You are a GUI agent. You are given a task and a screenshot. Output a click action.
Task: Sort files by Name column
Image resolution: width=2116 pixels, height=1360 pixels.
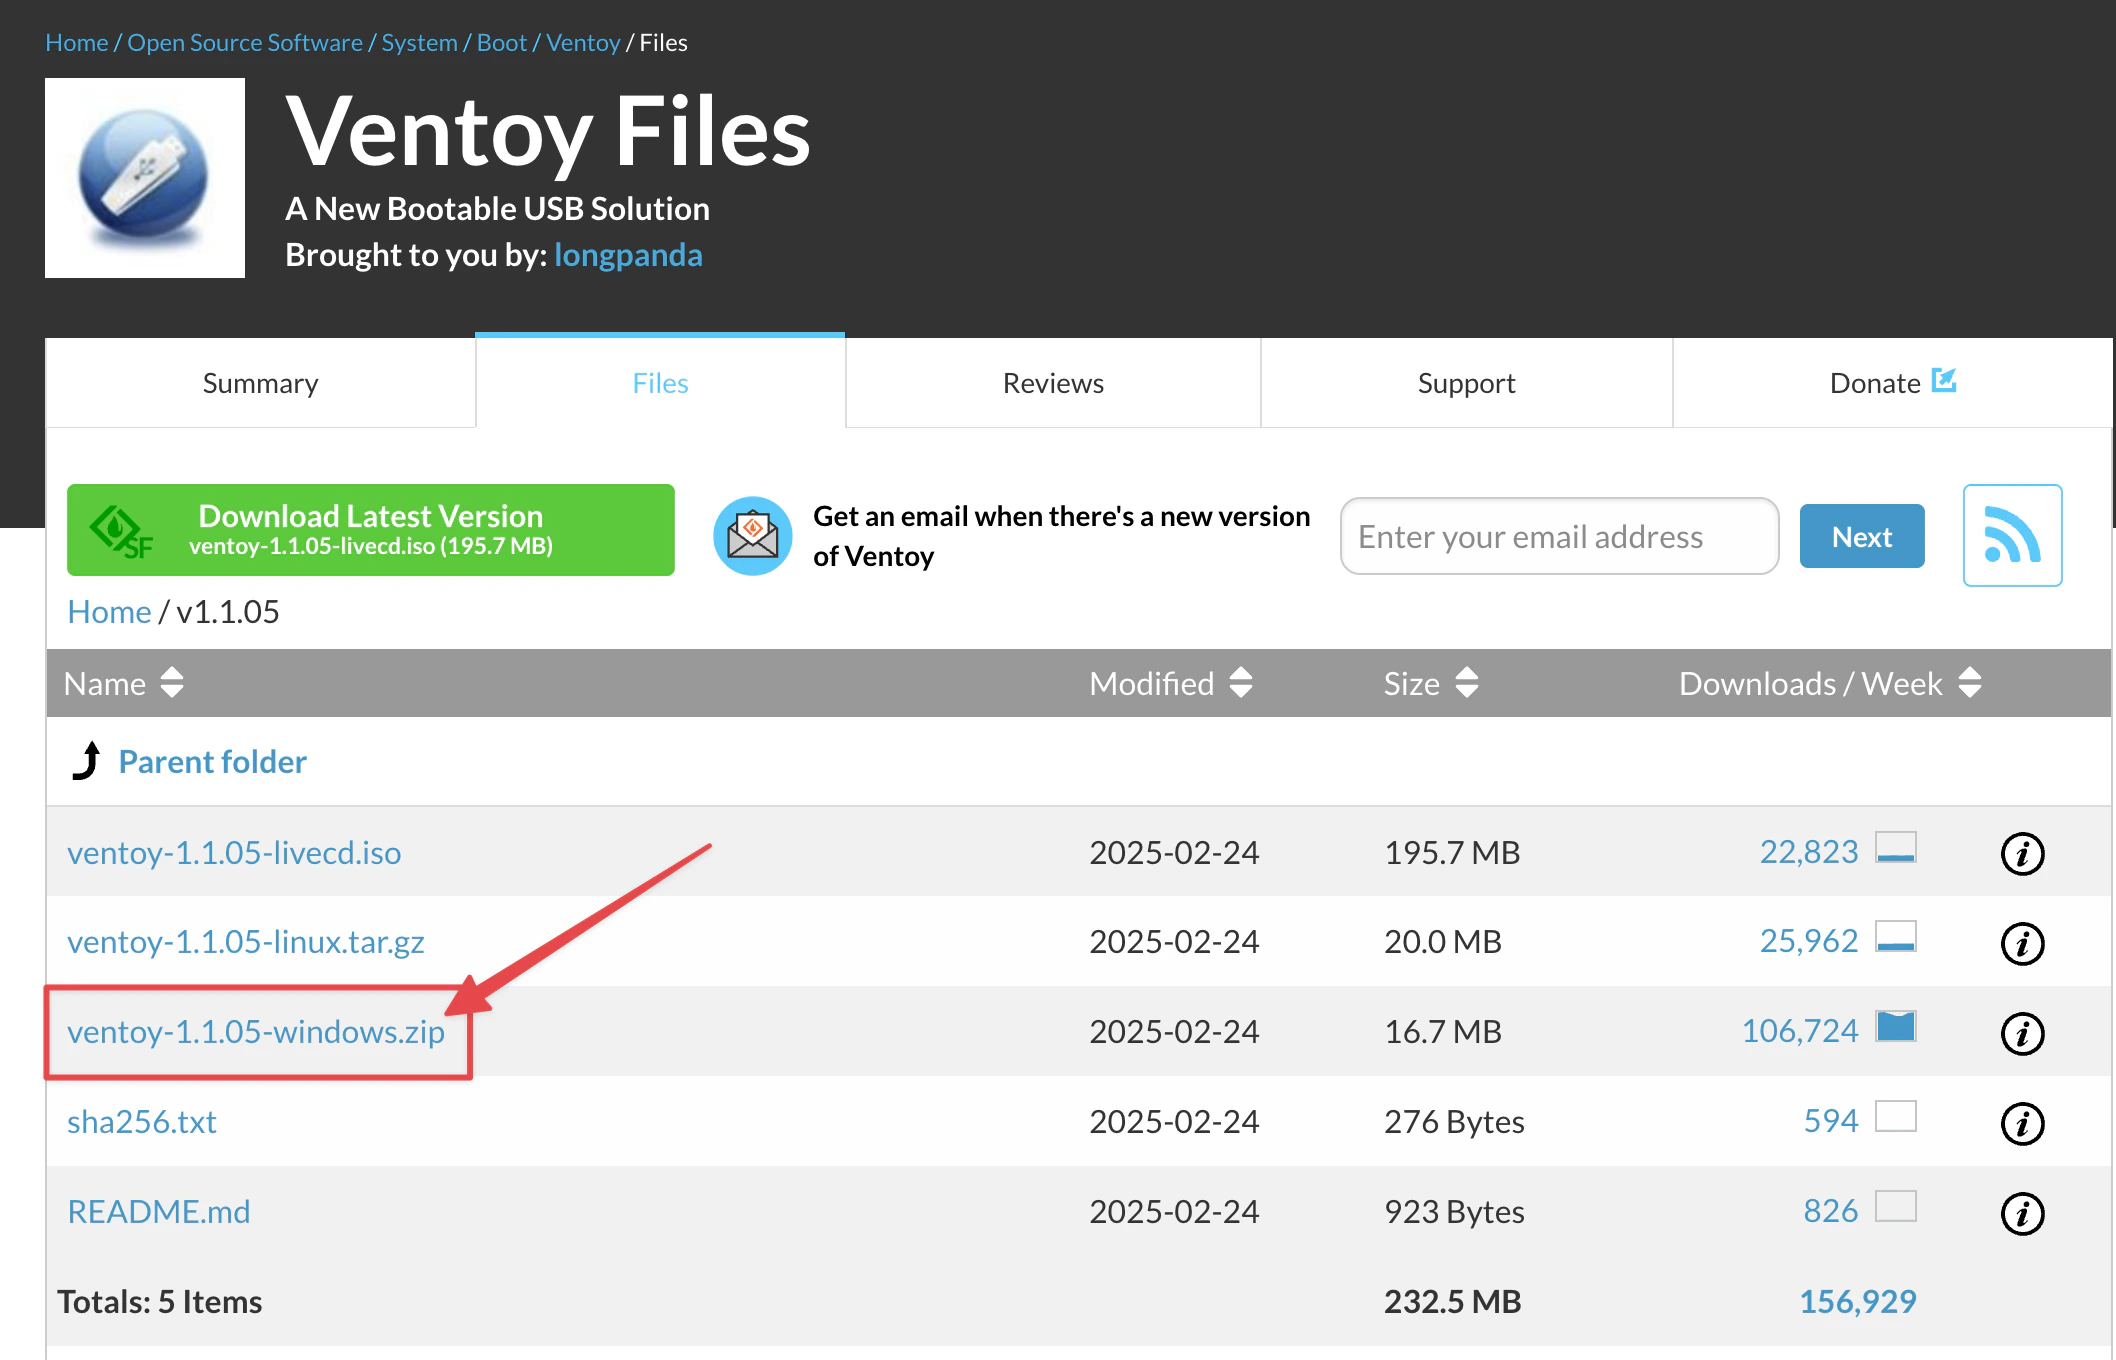(123, 683)
